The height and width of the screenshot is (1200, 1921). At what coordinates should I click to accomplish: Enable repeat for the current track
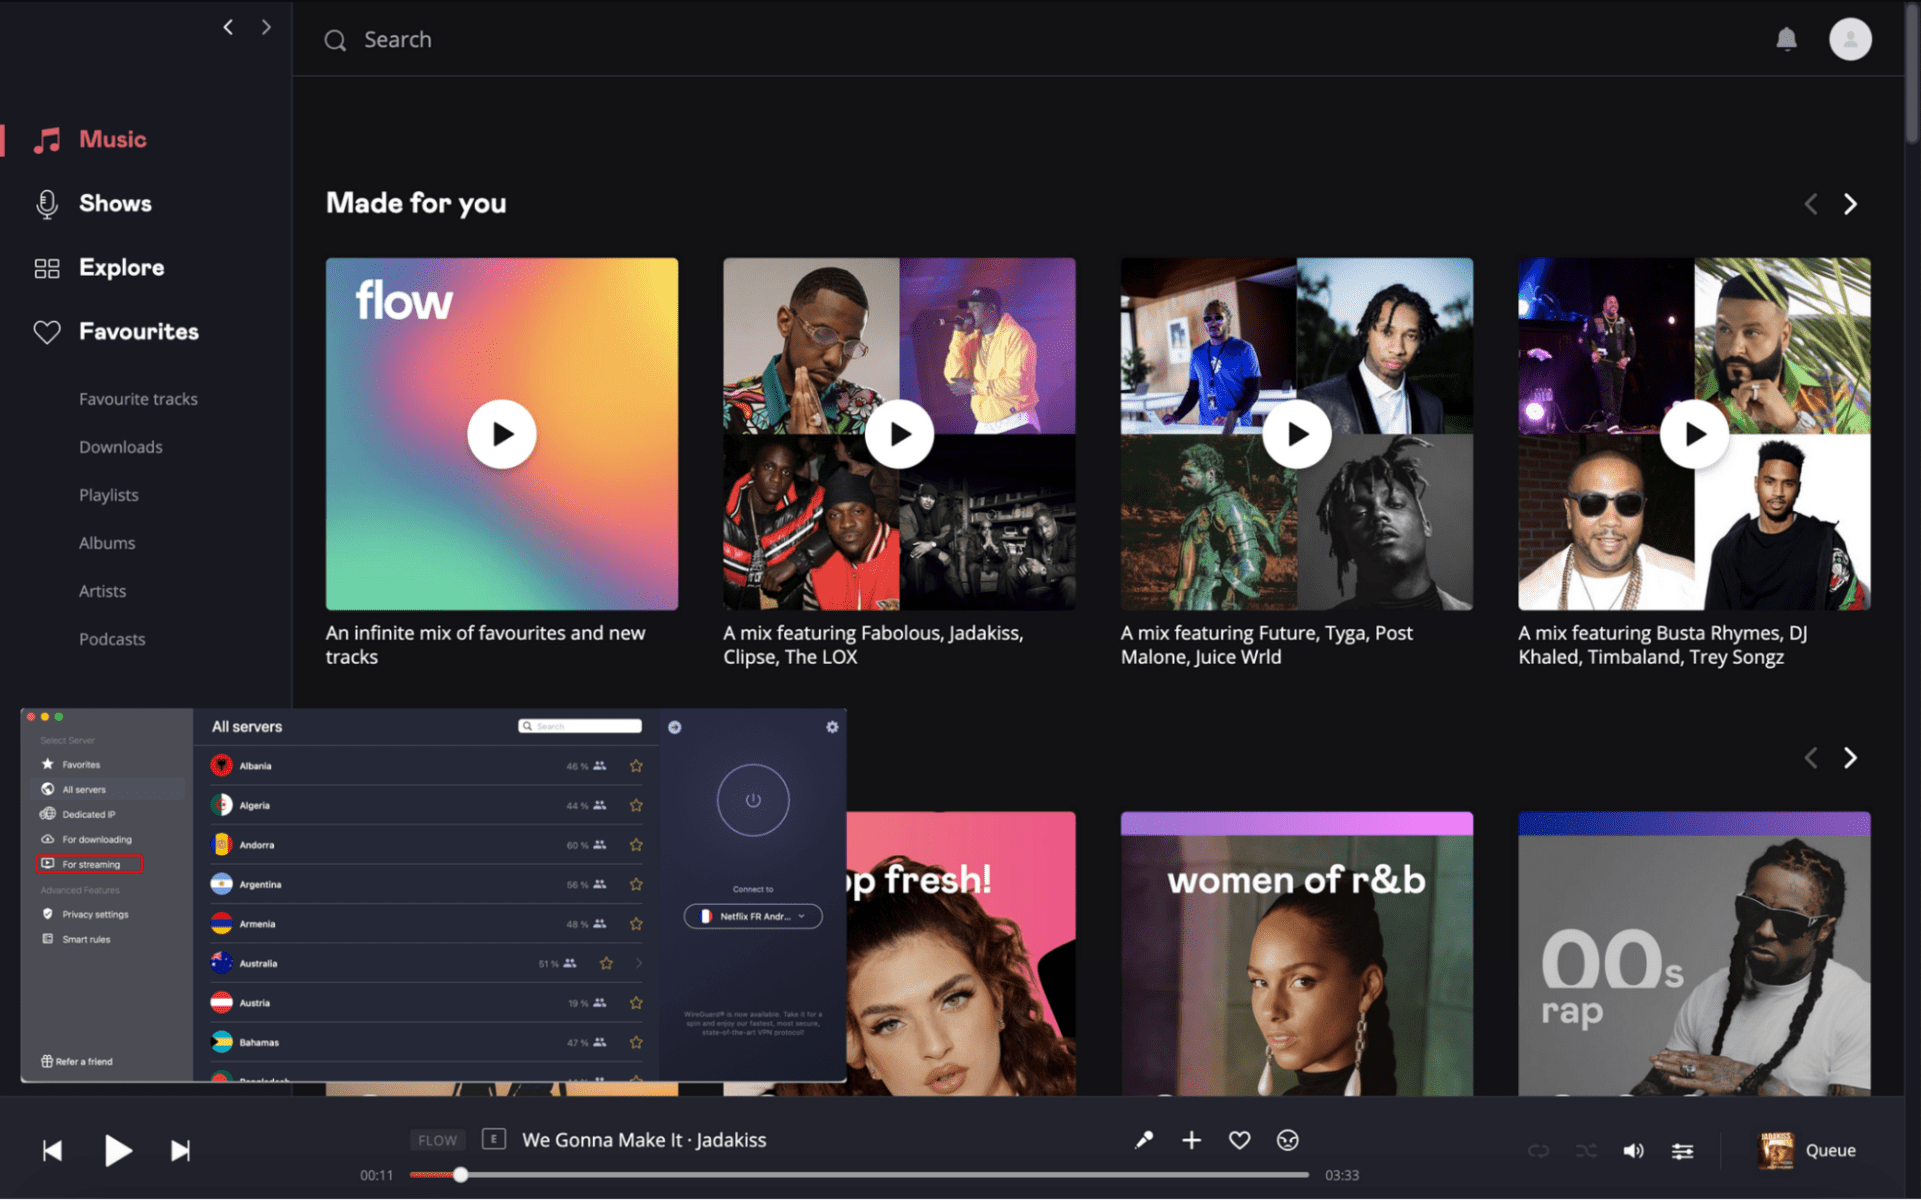(1538, 1150)
